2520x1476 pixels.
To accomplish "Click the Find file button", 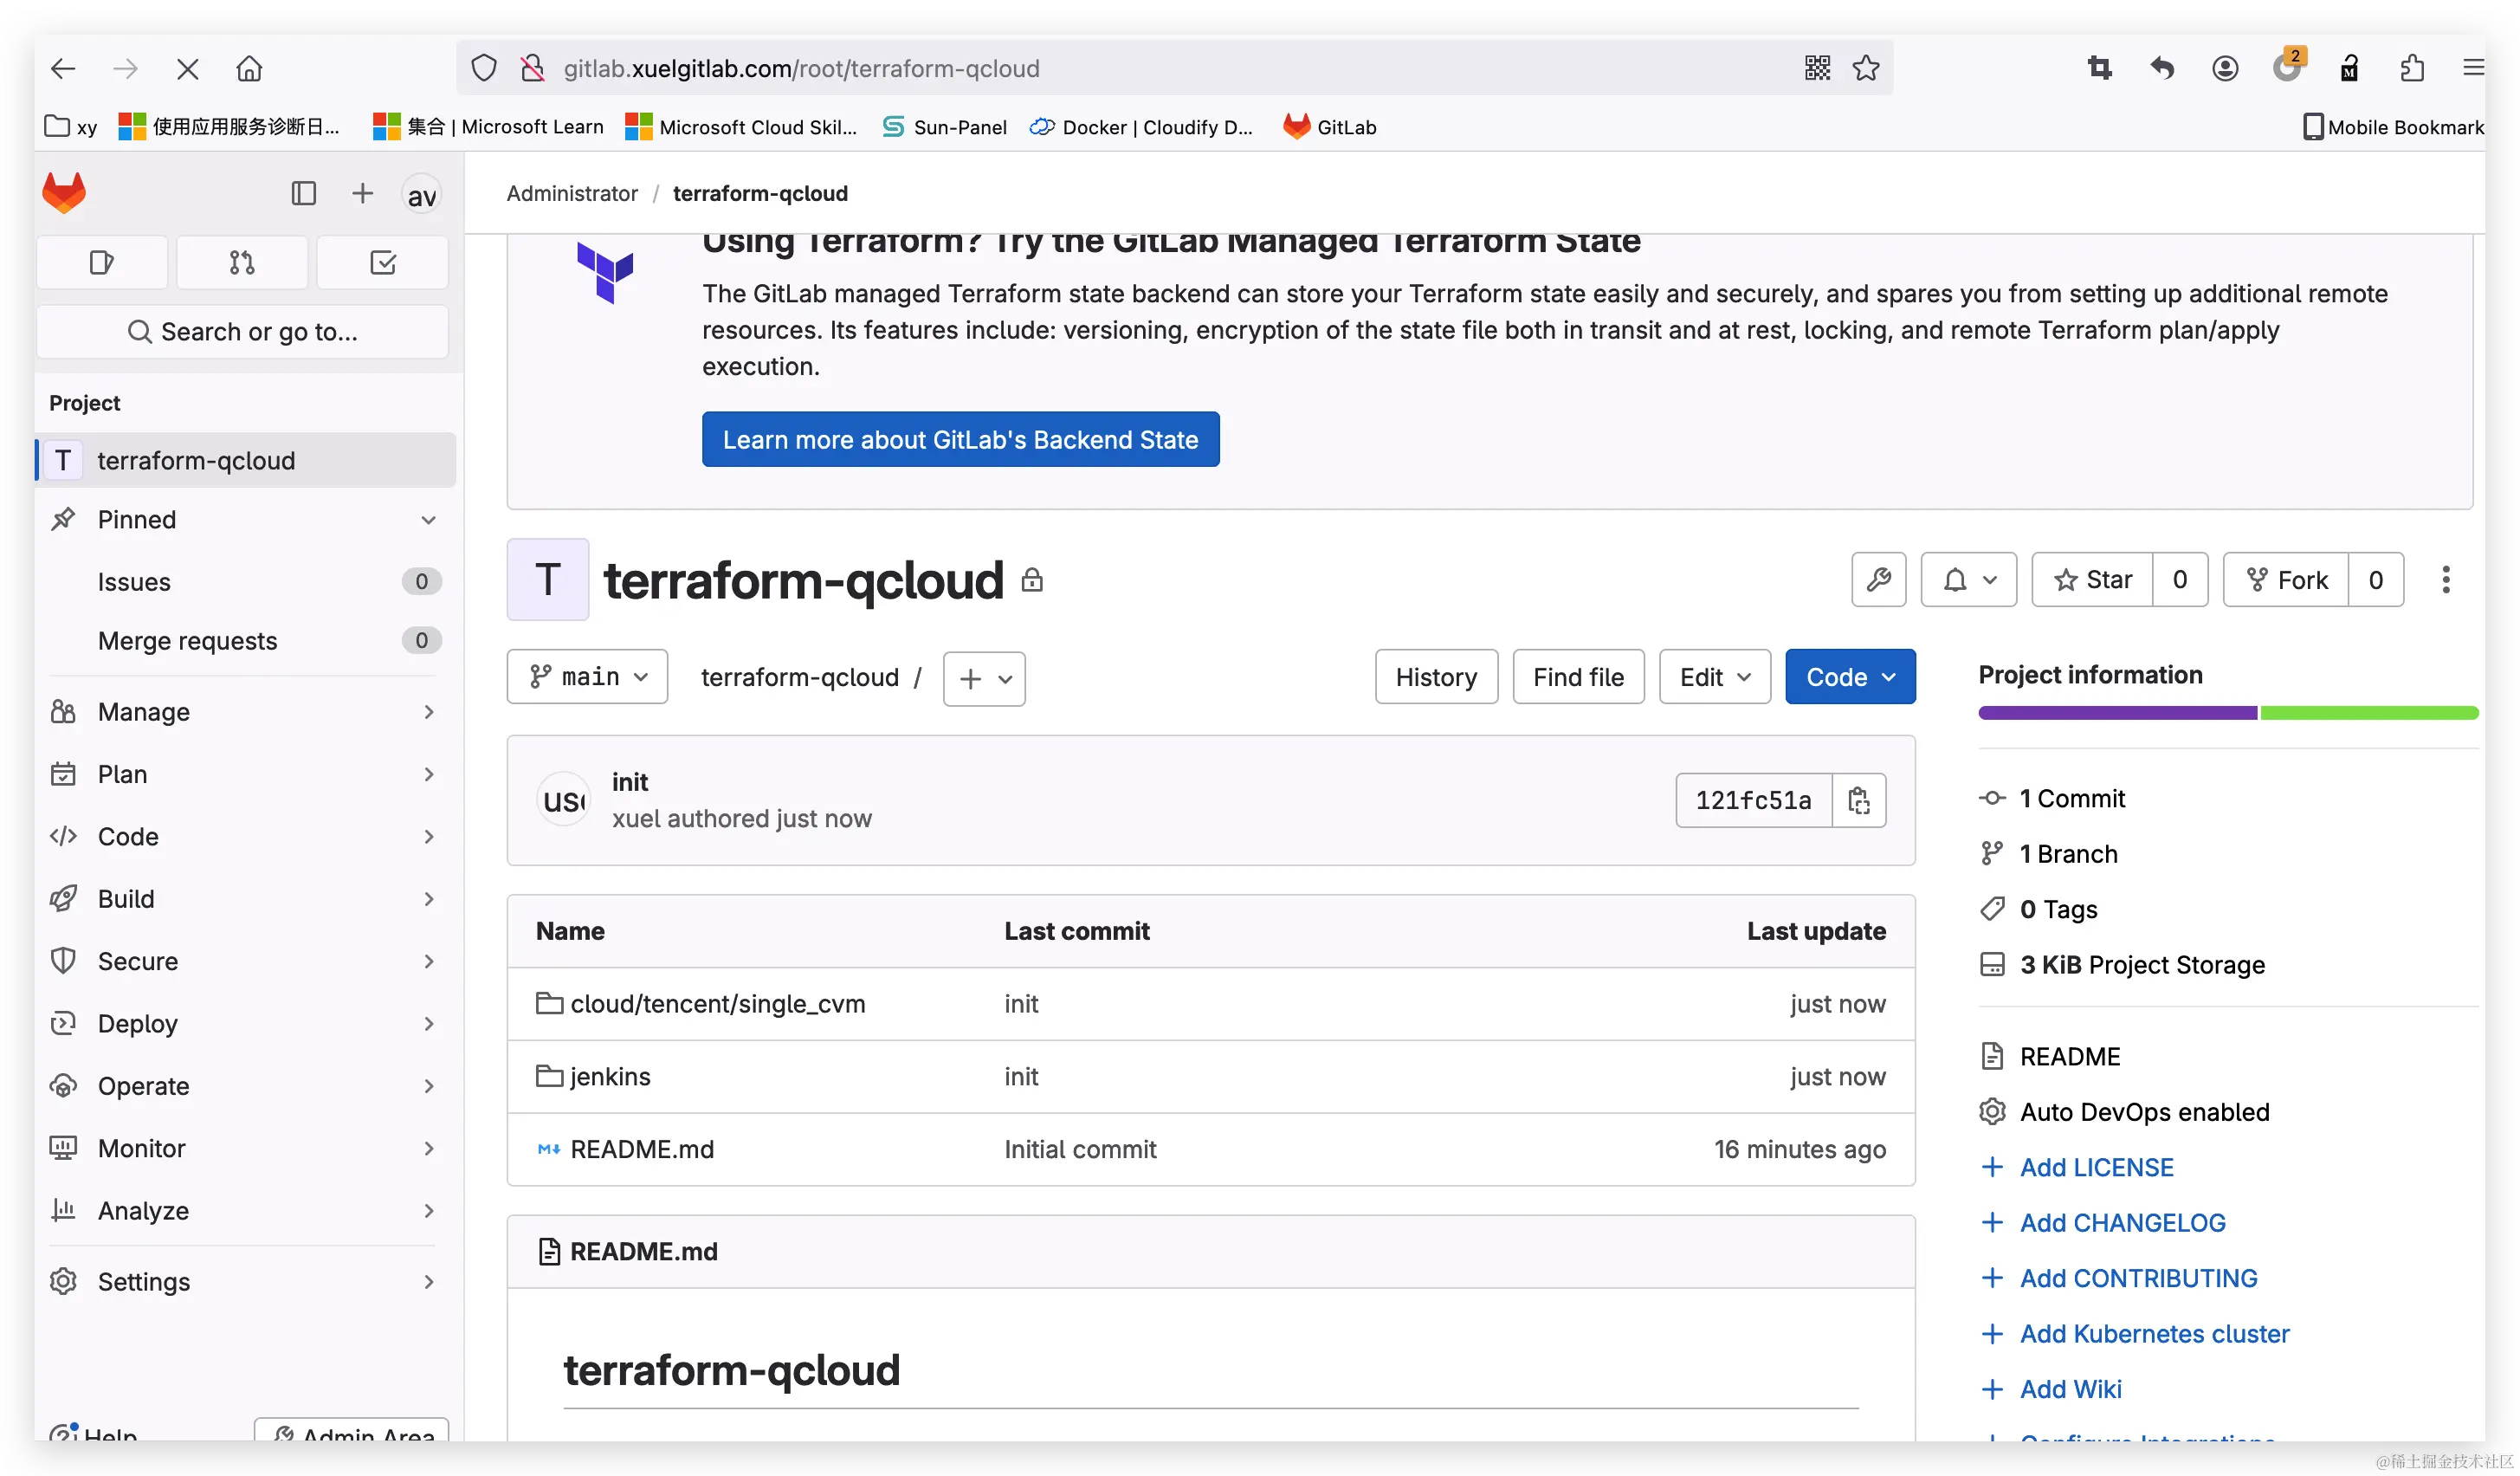I will coord(1578,677).
